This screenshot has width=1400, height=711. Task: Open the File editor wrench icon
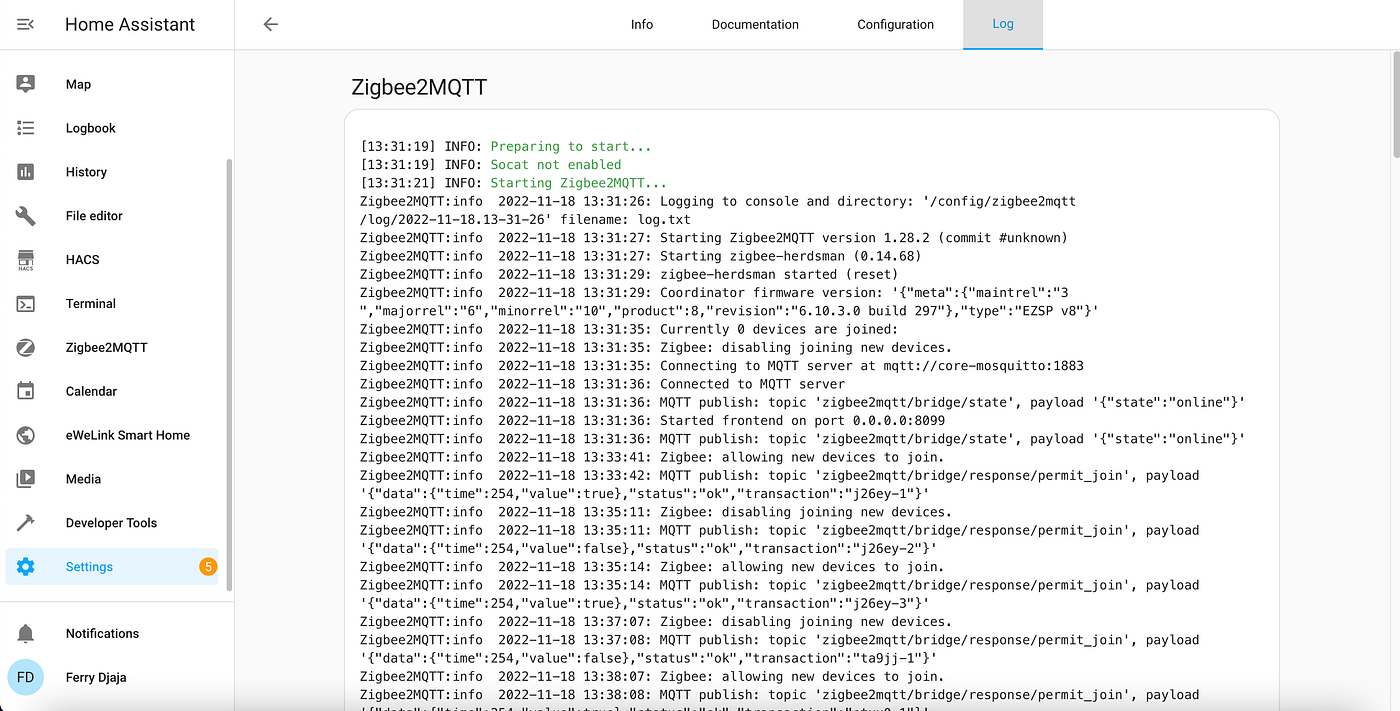[26, 216]
